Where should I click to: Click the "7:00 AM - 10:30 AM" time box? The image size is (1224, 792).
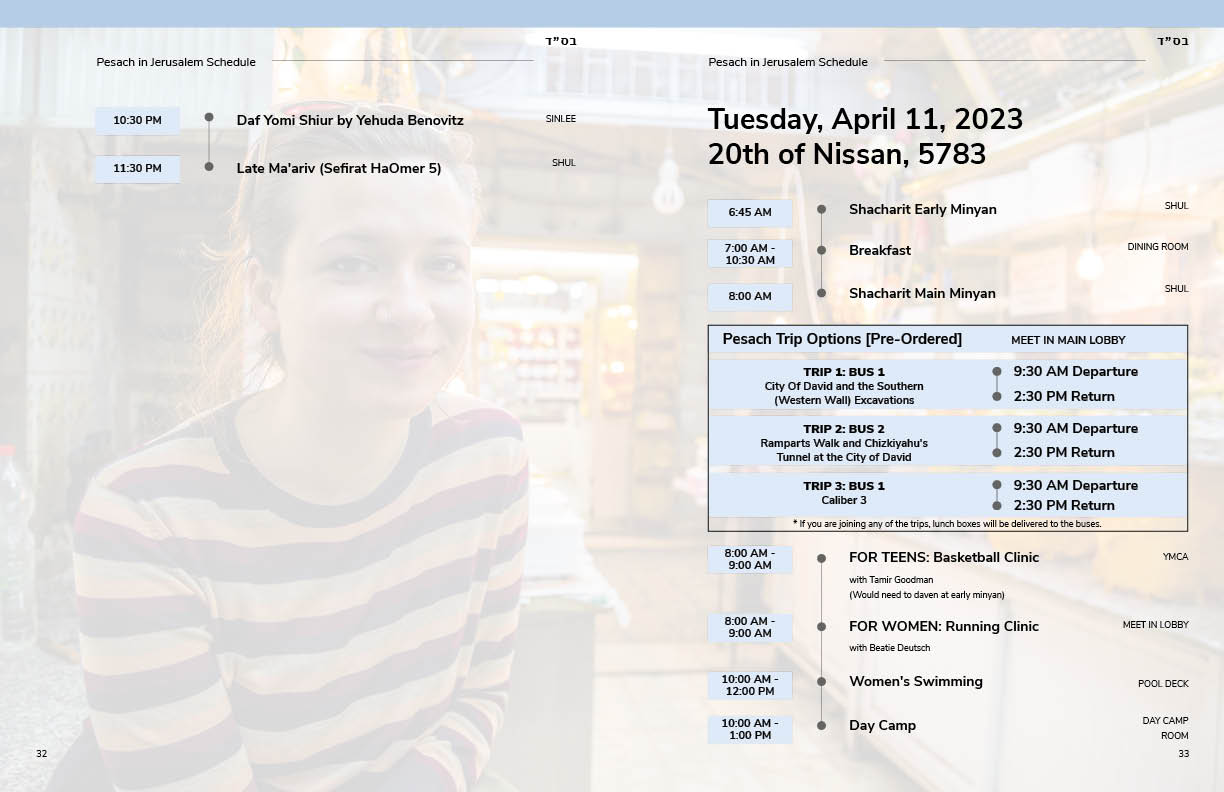tap(750, 254)
